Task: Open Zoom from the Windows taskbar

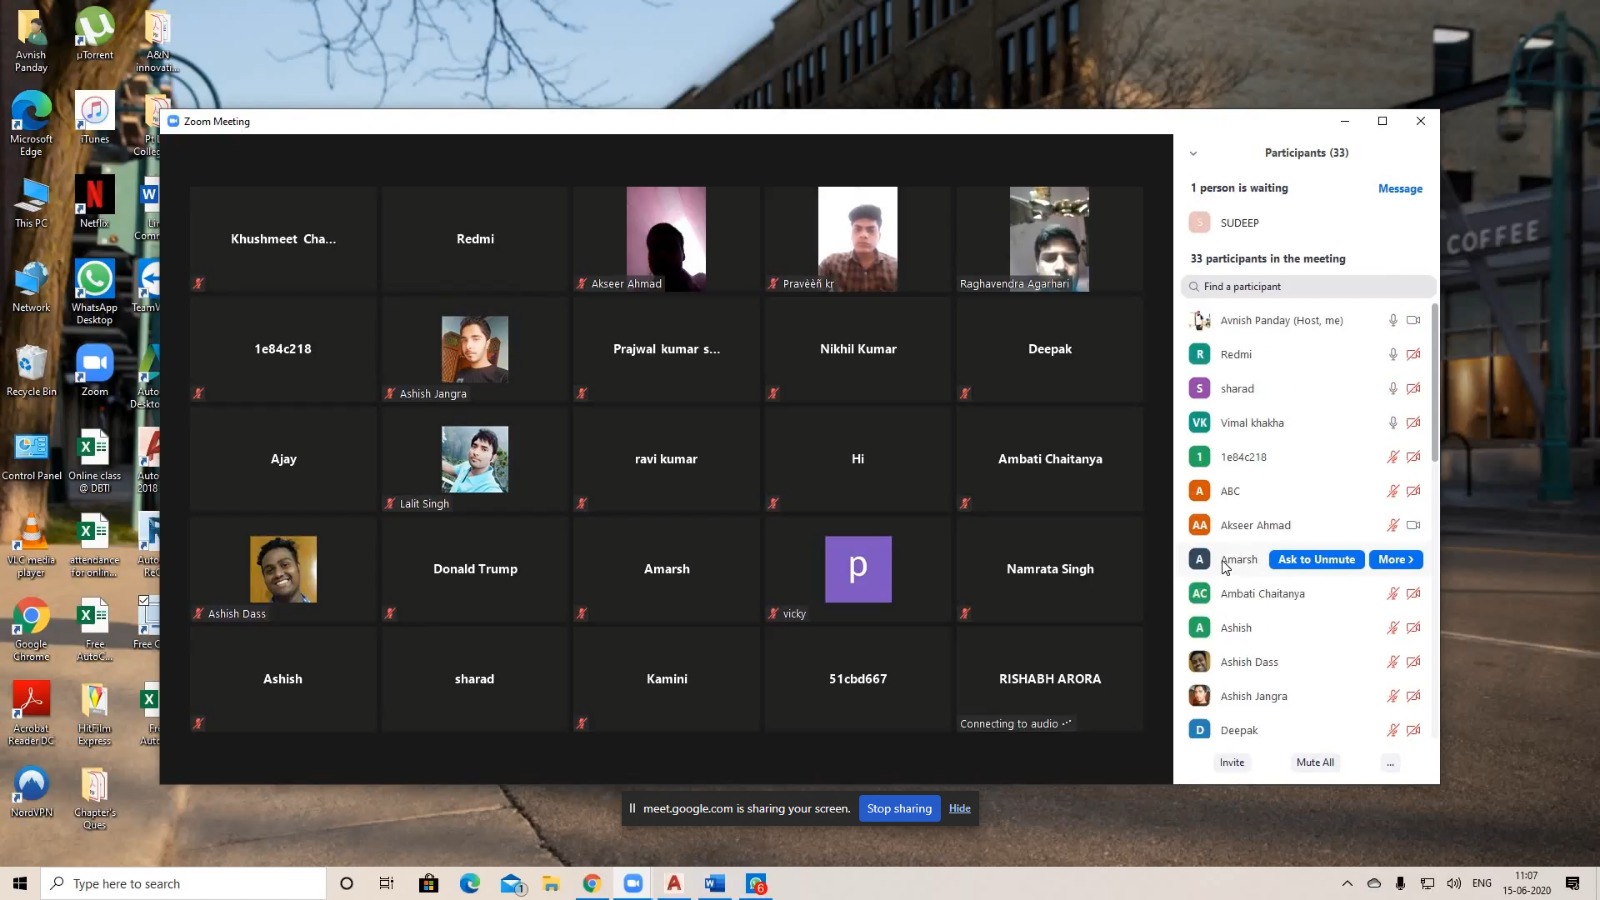Action: pyautogui.click(x=632, y=884)
